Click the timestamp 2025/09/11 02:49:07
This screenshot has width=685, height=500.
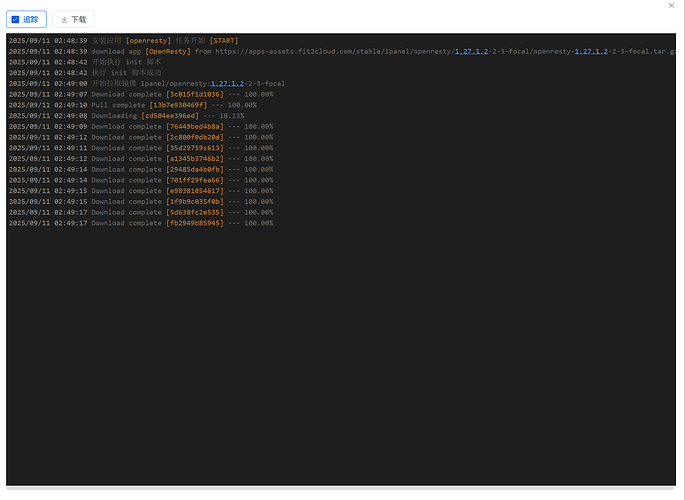(x=48, y=94)
